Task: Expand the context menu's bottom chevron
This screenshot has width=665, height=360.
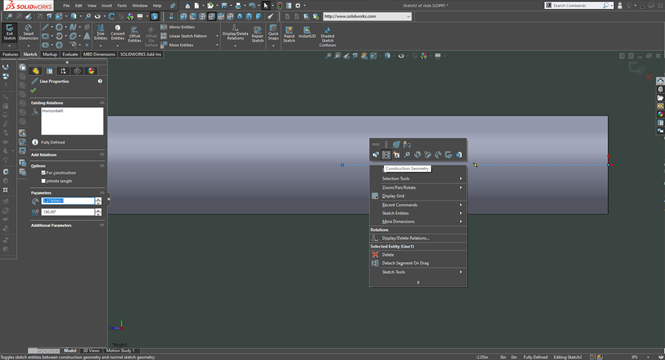Action: pos(418,282)
